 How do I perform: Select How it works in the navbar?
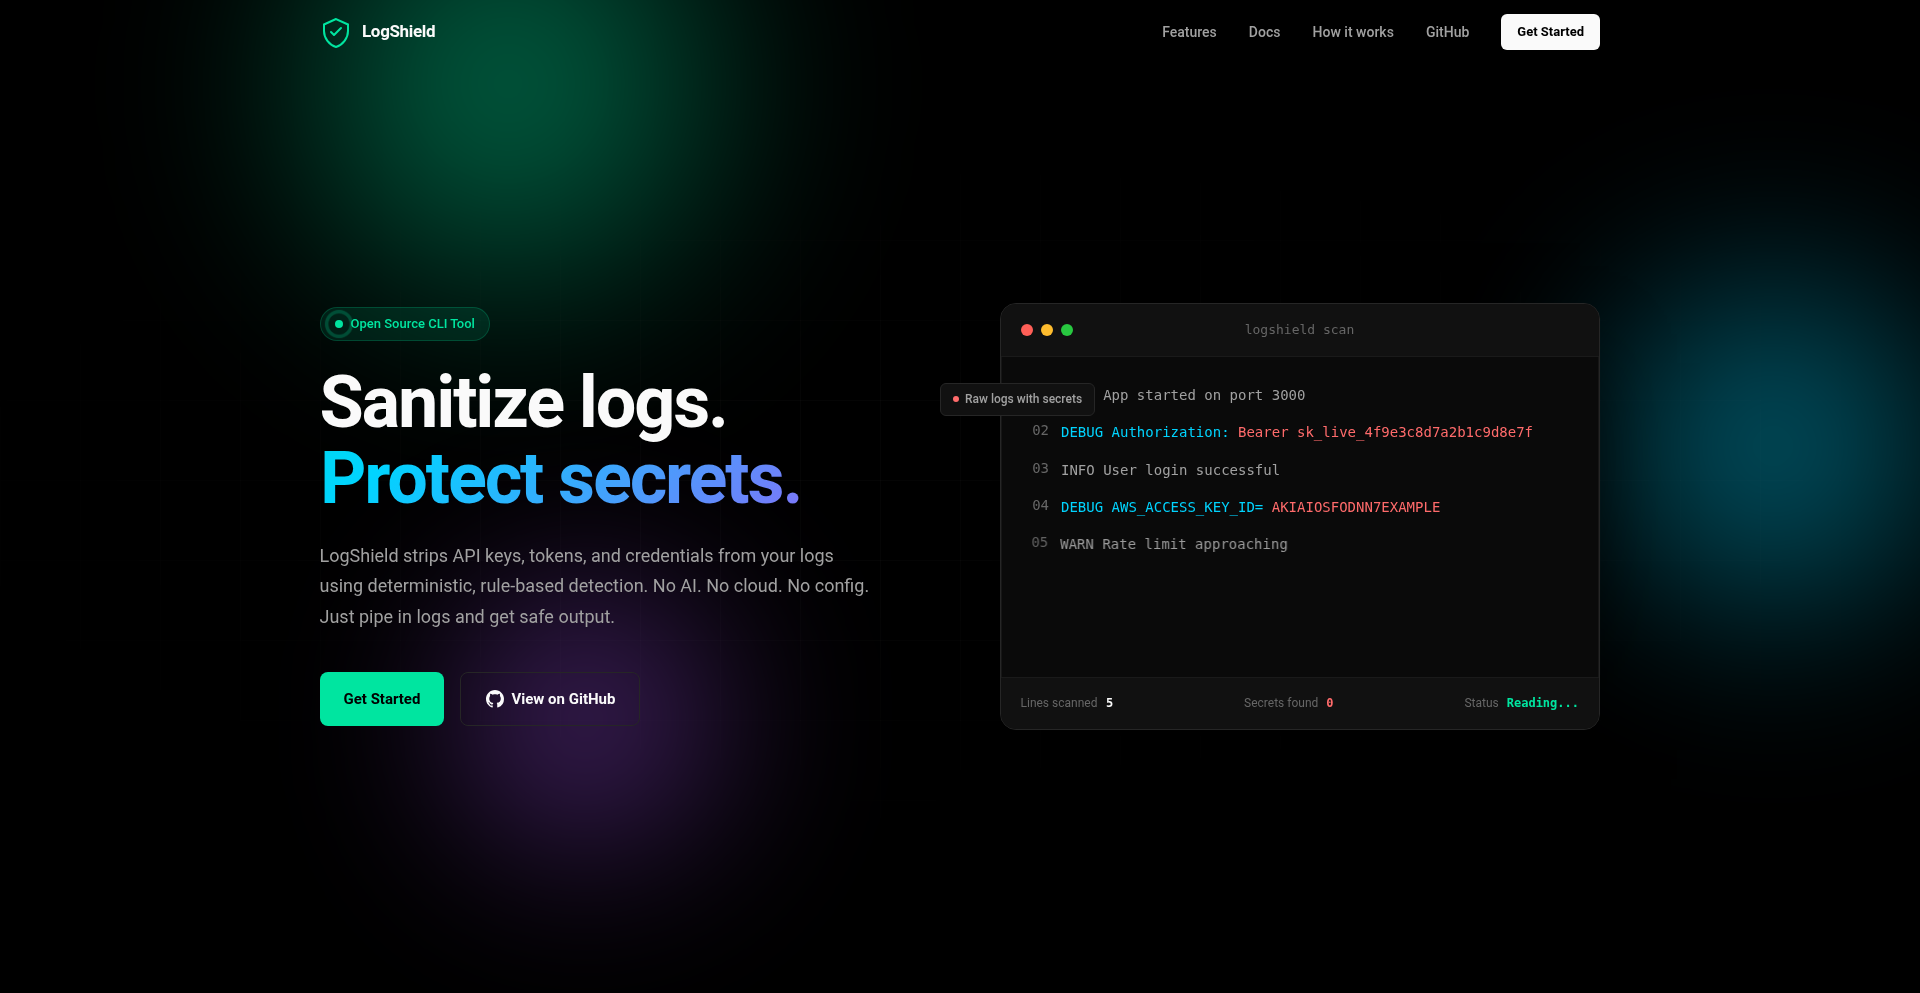tap(1352, 32)
